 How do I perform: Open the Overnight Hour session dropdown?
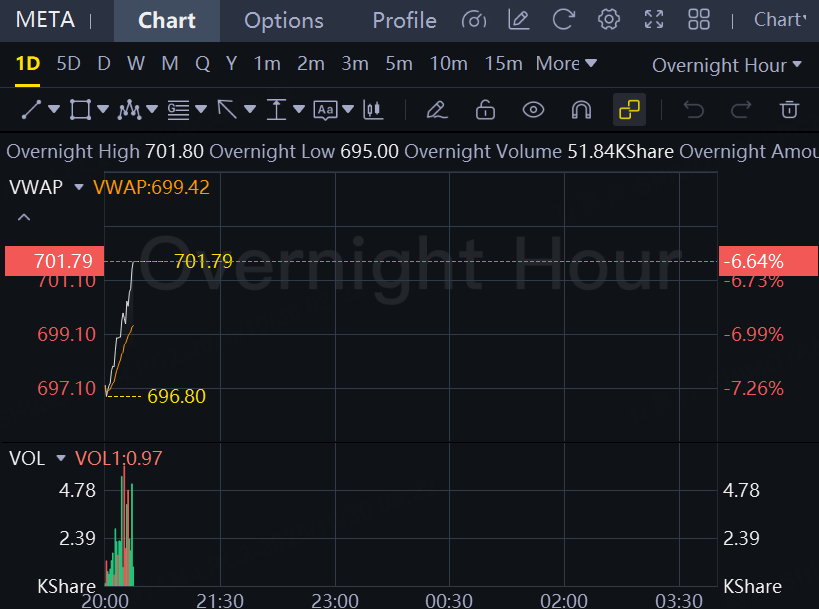tap(727, 65)
